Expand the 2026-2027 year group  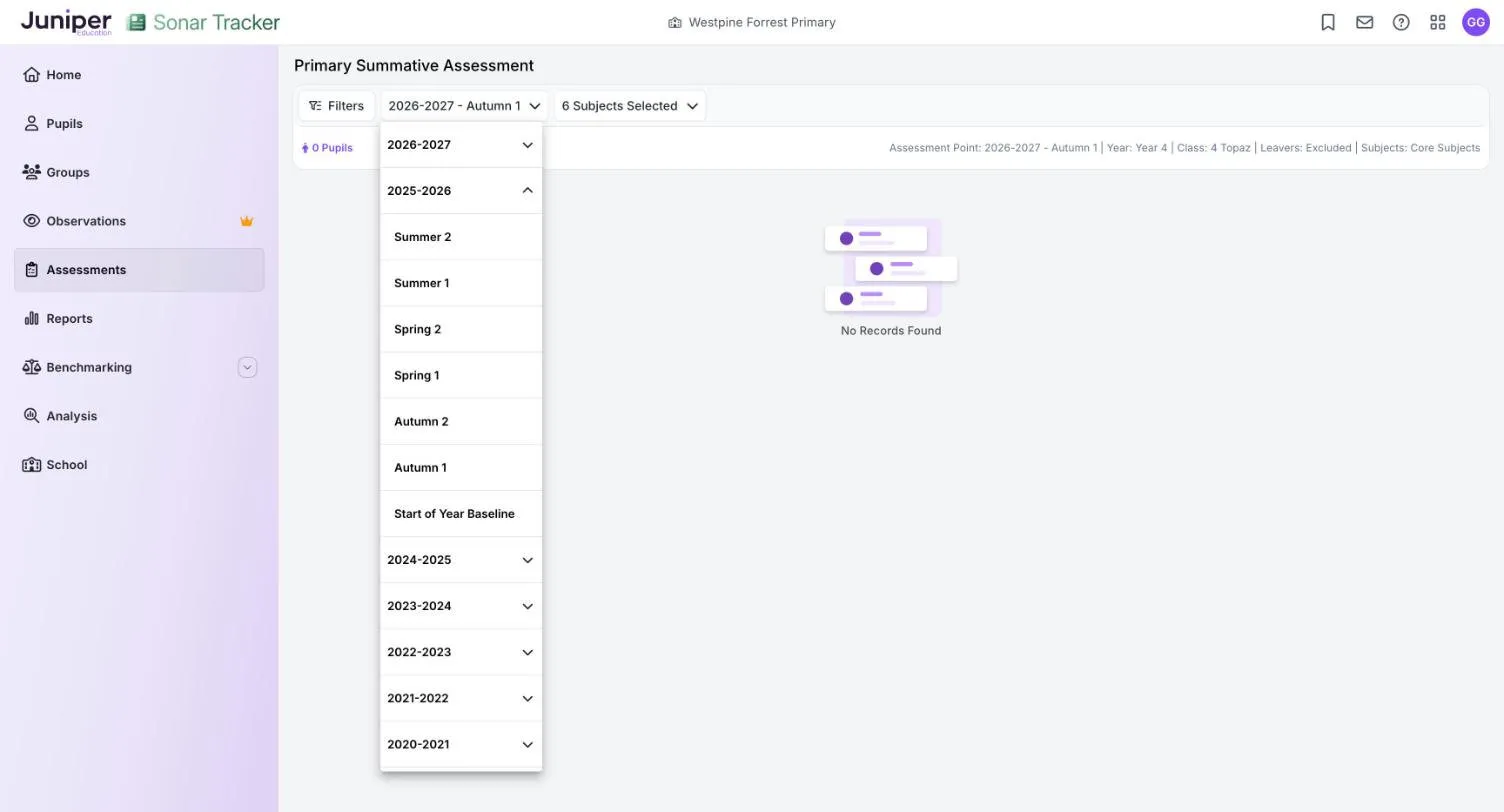point(461,145)
